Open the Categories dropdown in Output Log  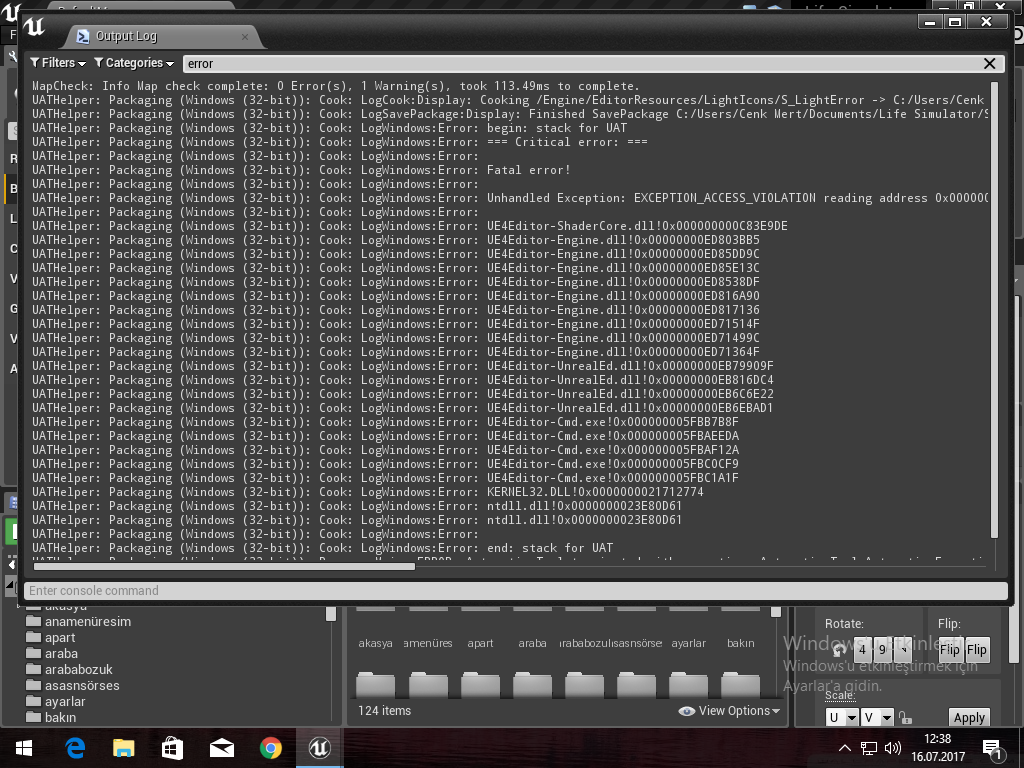click(134, 63)
